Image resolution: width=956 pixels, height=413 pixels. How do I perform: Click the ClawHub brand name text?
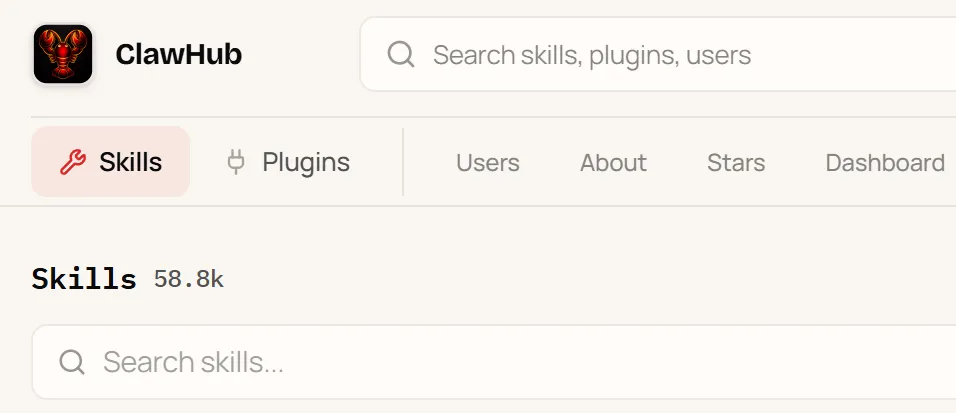click(x=179, y=54)
